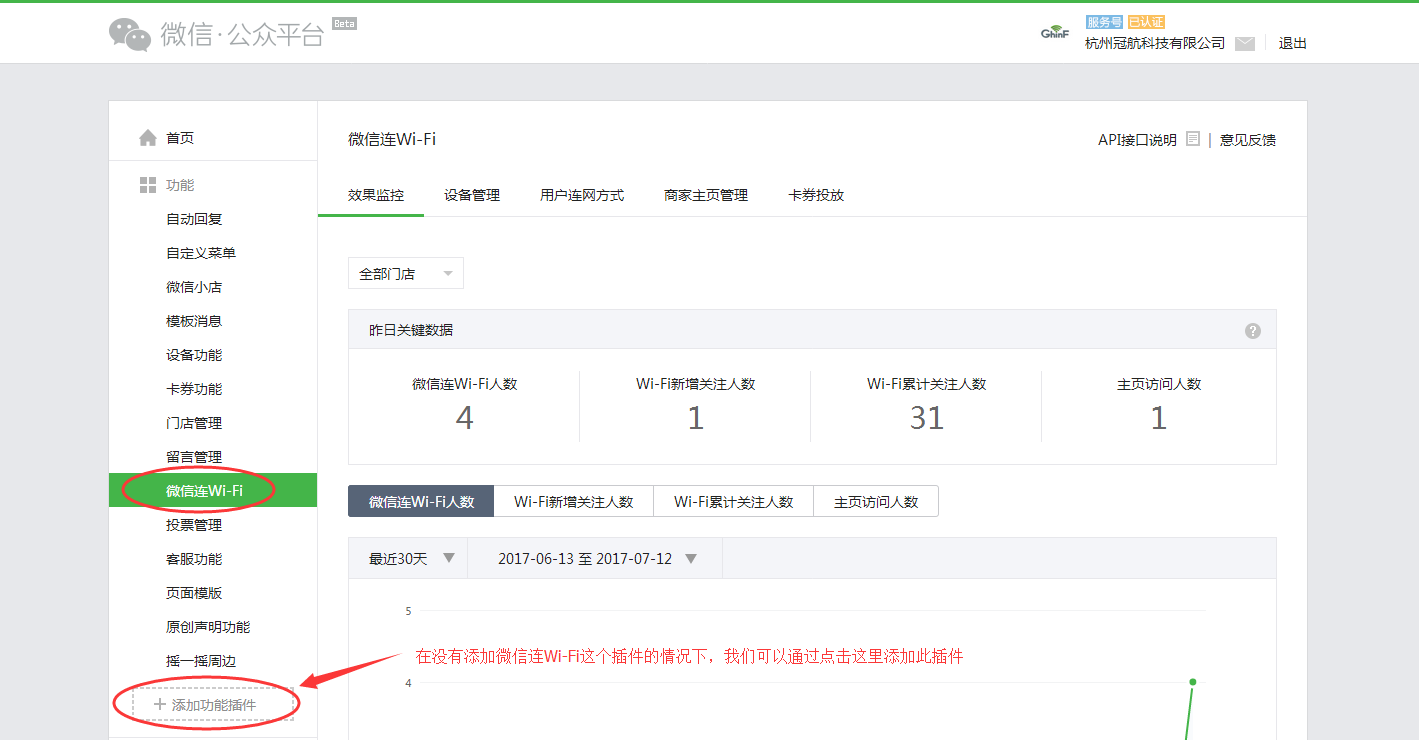Open the mail envelope icon in header

tap(1244, 43)
